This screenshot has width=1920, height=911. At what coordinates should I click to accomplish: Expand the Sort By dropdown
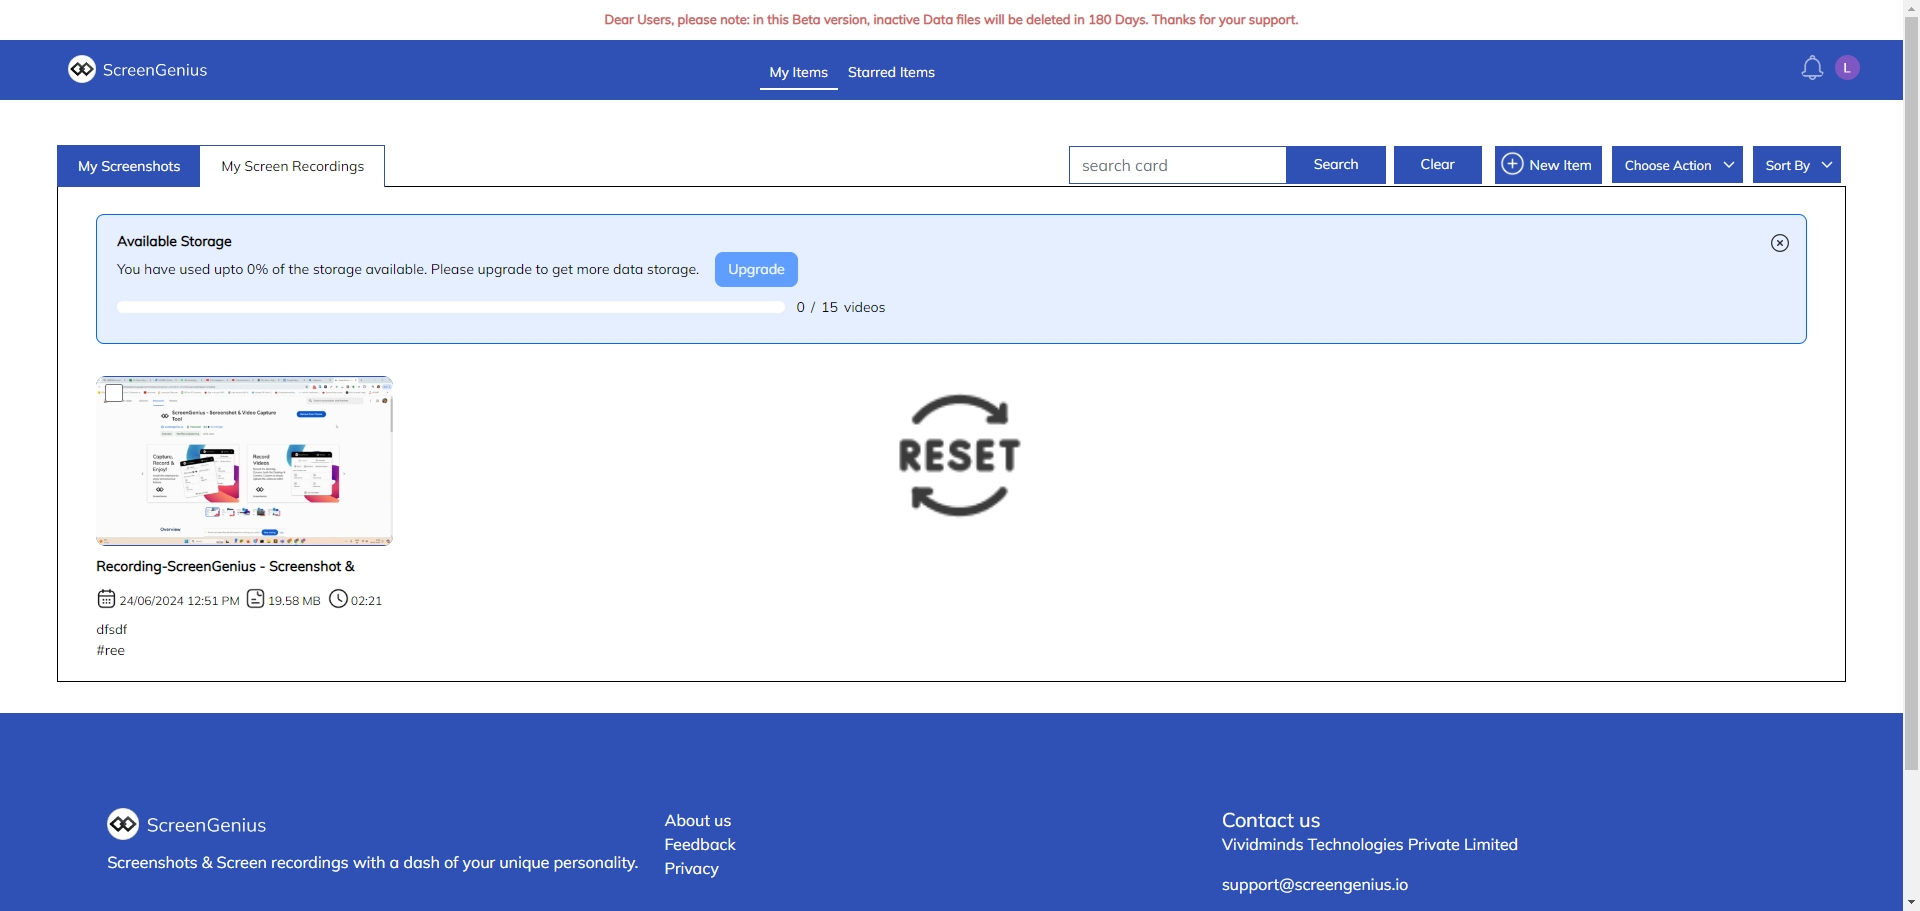coord(1797,165)
